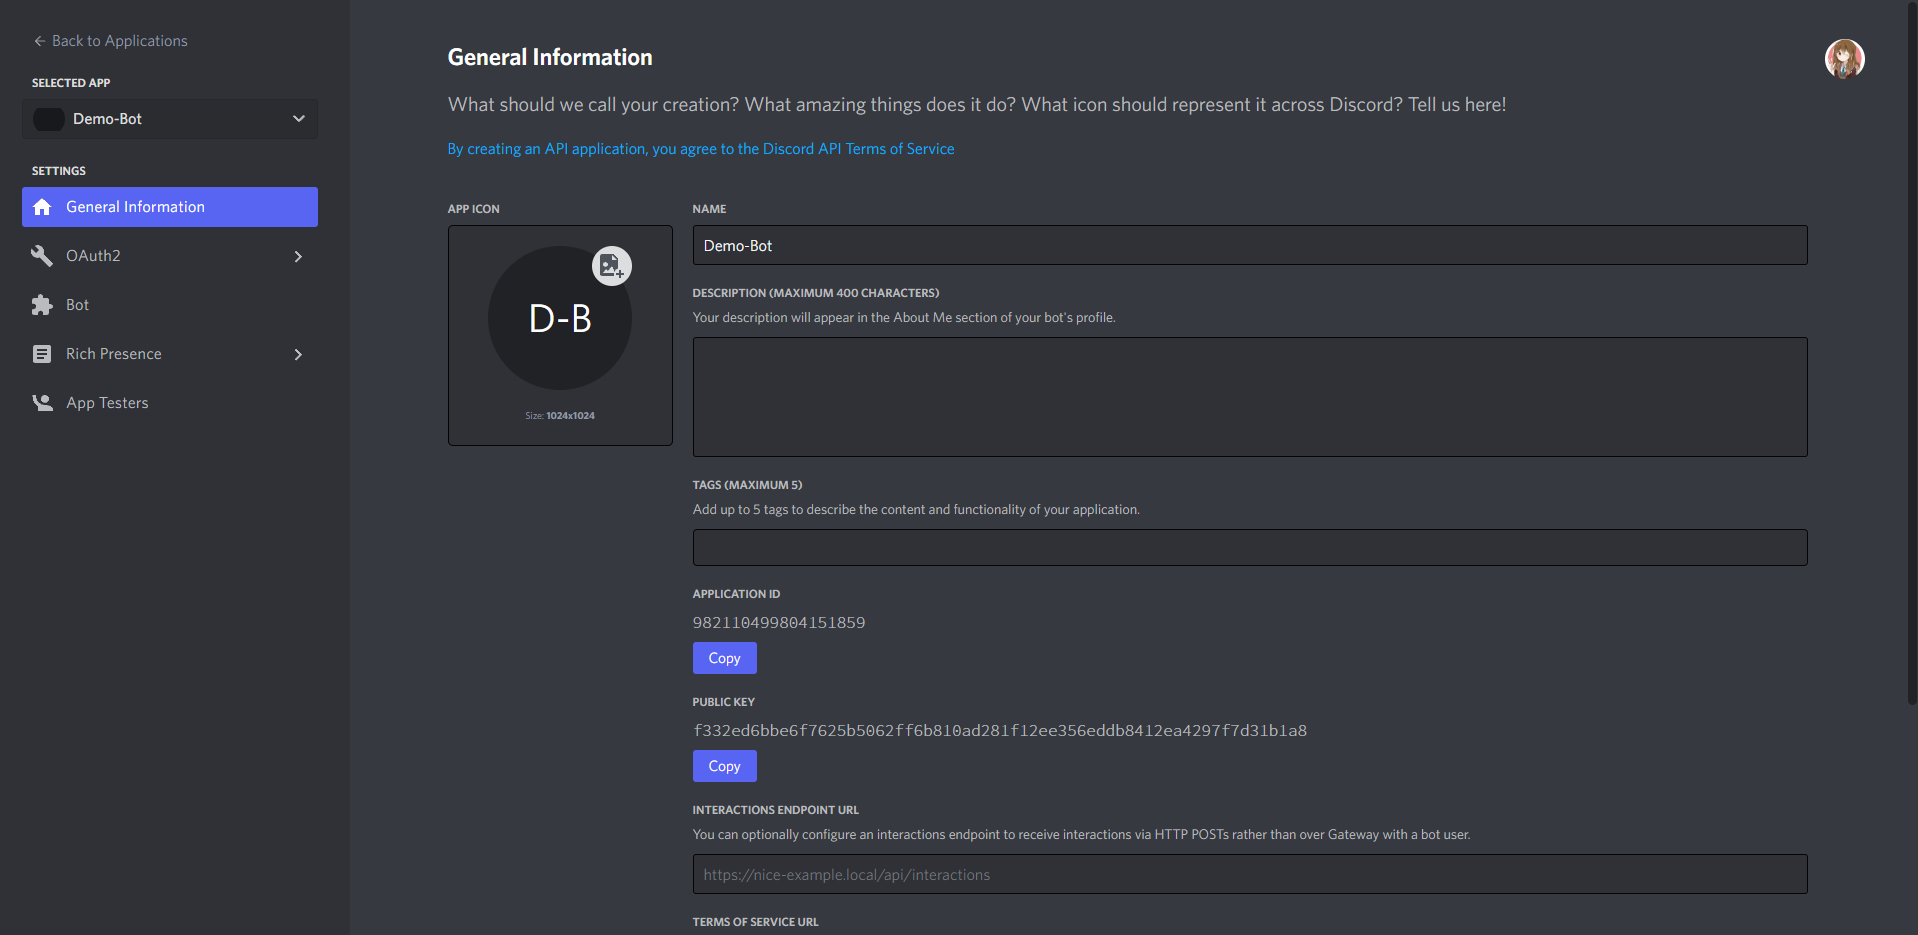Click the public key hash text
Screen dimensions: 1918x935
pos(1000,731)
